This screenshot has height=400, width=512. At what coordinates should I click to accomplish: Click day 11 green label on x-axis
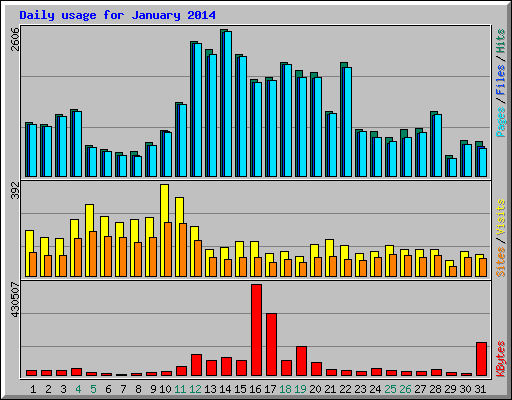(x=180, y=389)
